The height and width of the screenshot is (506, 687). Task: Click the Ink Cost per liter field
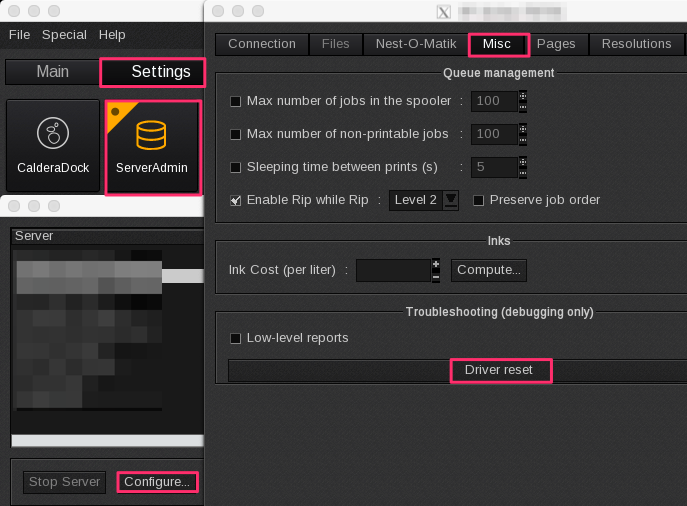[392, 270]
